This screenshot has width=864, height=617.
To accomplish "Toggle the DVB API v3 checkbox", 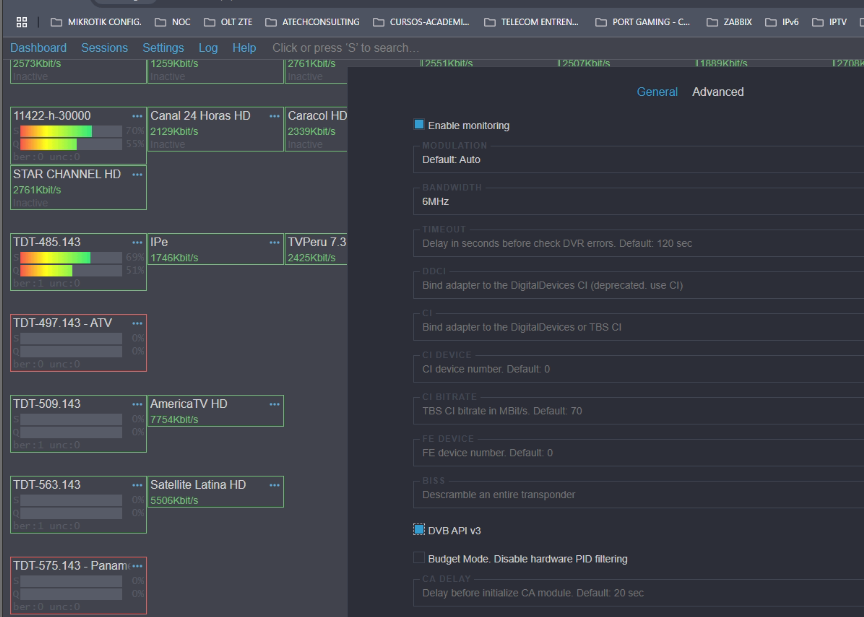I will pyautogui.click(x=419, y=530).
